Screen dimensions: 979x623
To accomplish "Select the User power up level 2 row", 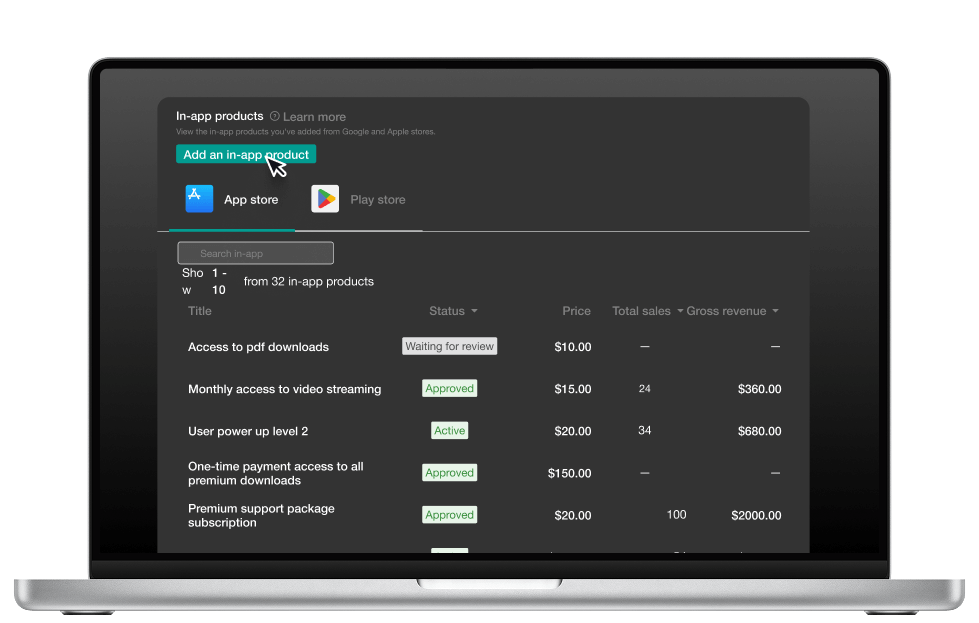I will click(248, 431).
